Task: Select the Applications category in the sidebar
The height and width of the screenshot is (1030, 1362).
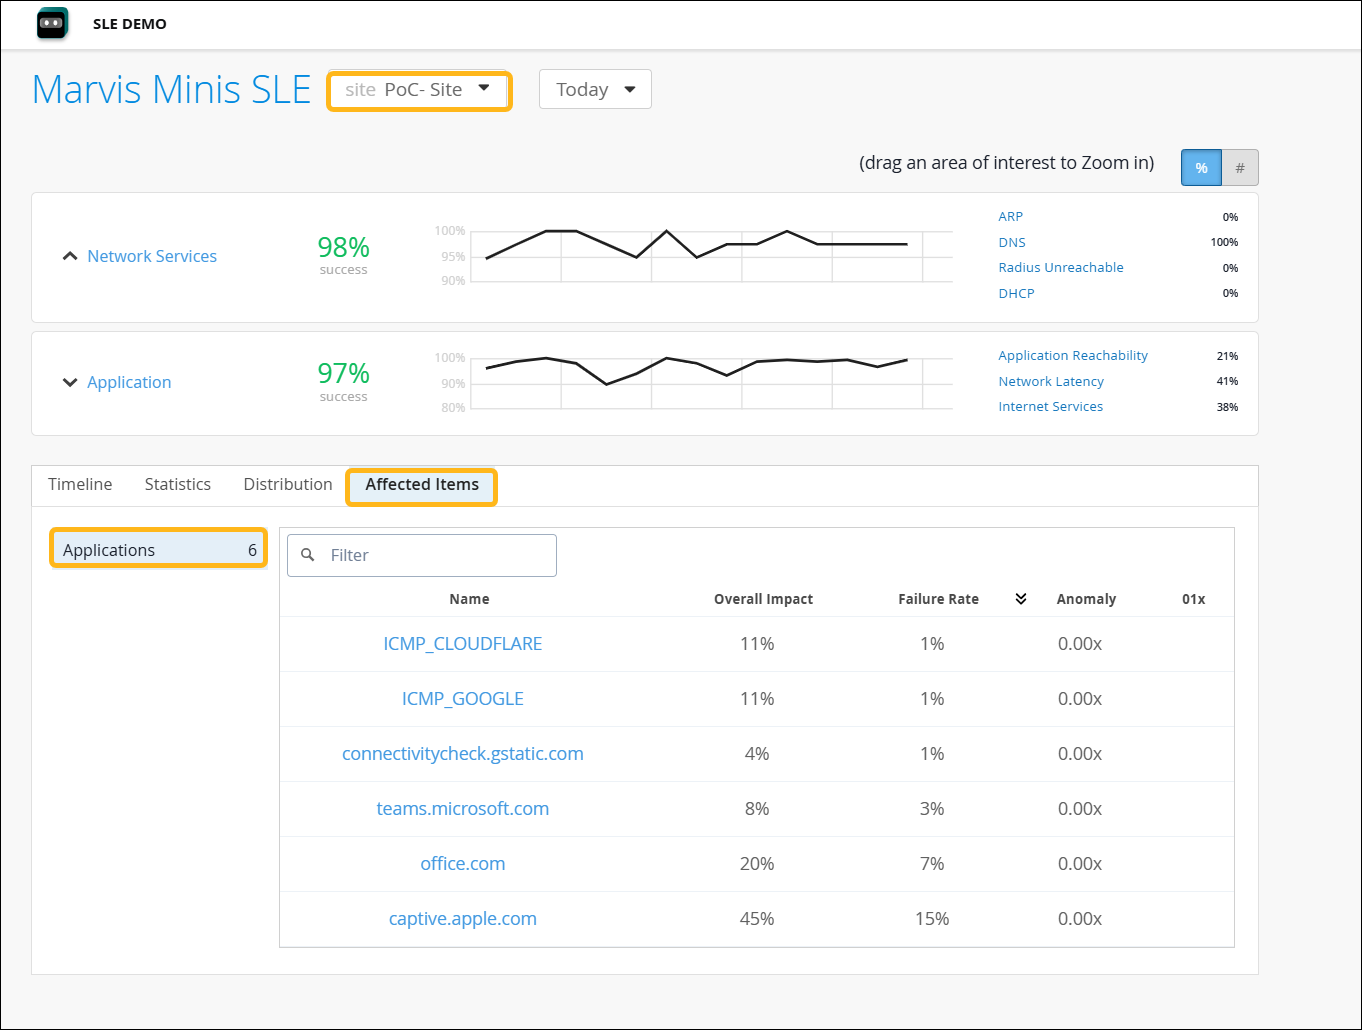Action: point(157,548)
